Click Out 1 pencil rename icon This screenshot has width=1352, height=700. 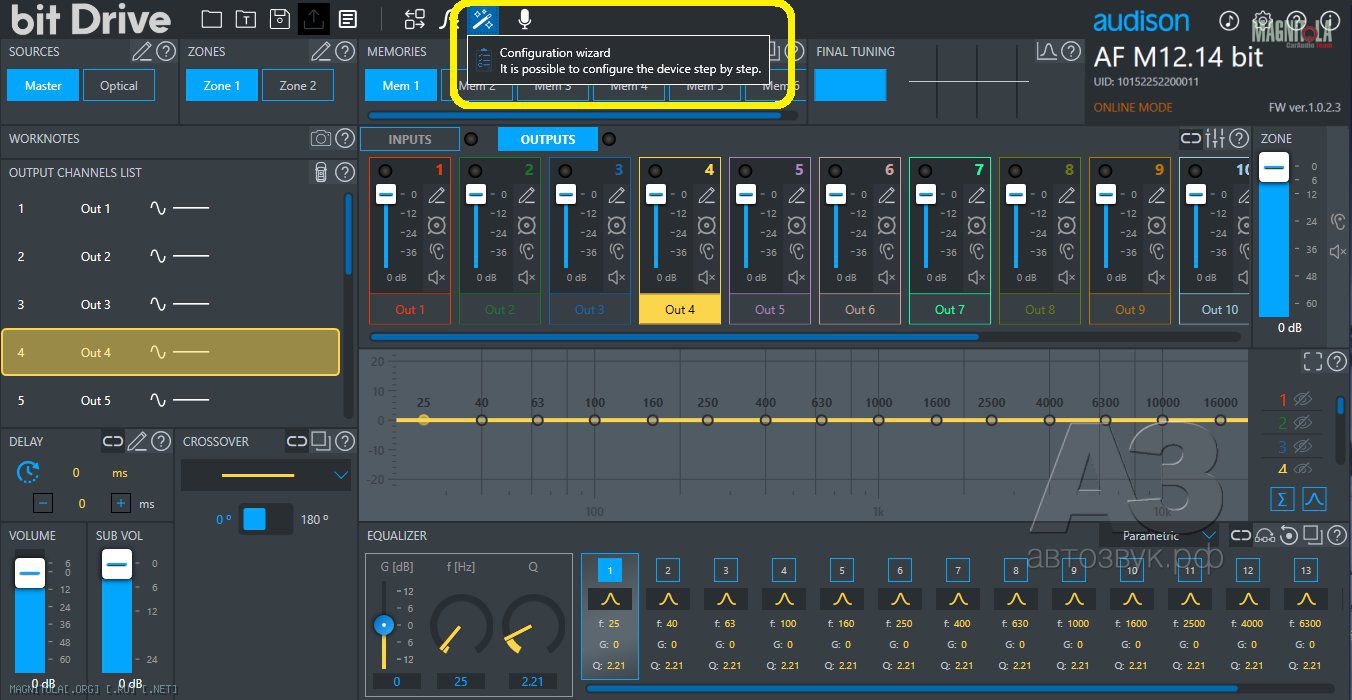pyautogui.click(x=436, y=195)
